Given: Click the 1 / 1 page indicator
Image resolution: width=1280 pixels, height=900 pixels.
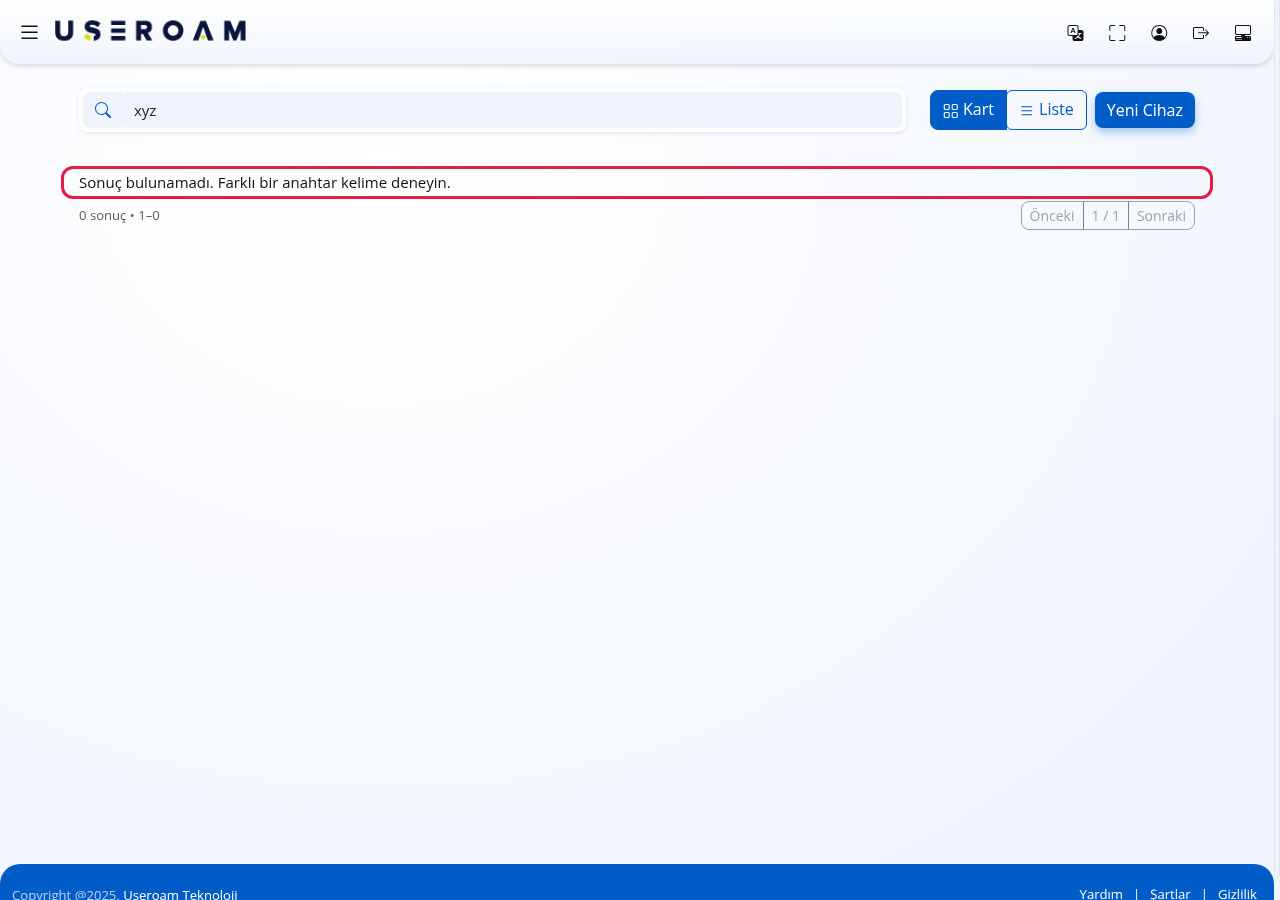Looking at the screenshot, I should (1106, 216).
